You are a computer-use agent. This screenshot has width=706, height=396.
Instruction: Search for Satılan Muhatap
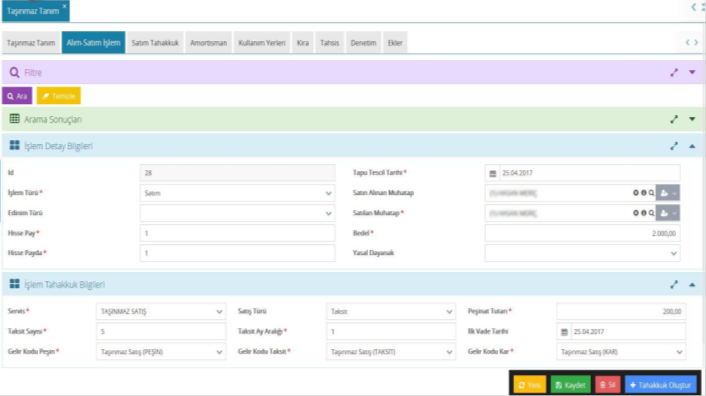(x=652, y=213)
